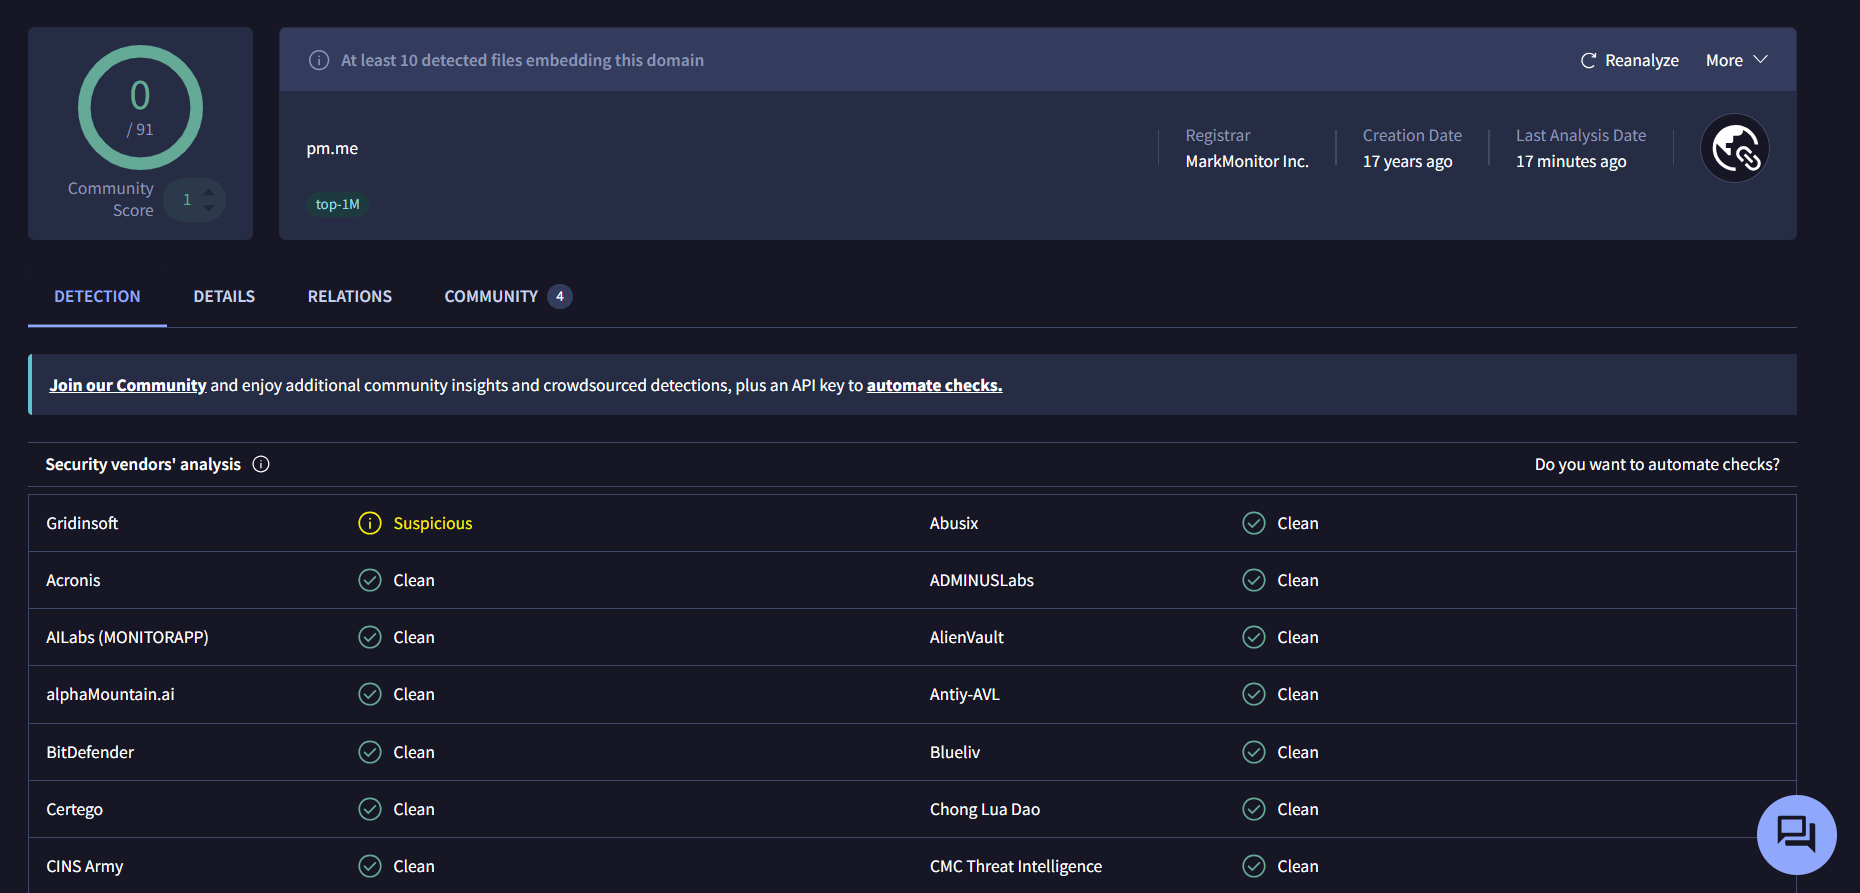Click the BitDefender clean checkmark icon
The image size is (1860, 893).
370,752
